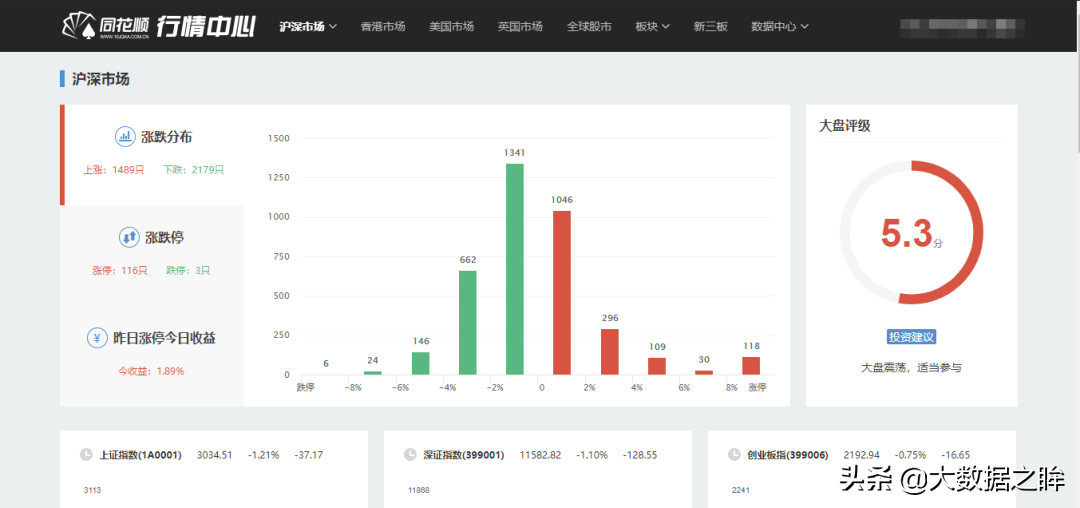
Task: Go to the 全球股市 page
Action: (x=589, y=26)
